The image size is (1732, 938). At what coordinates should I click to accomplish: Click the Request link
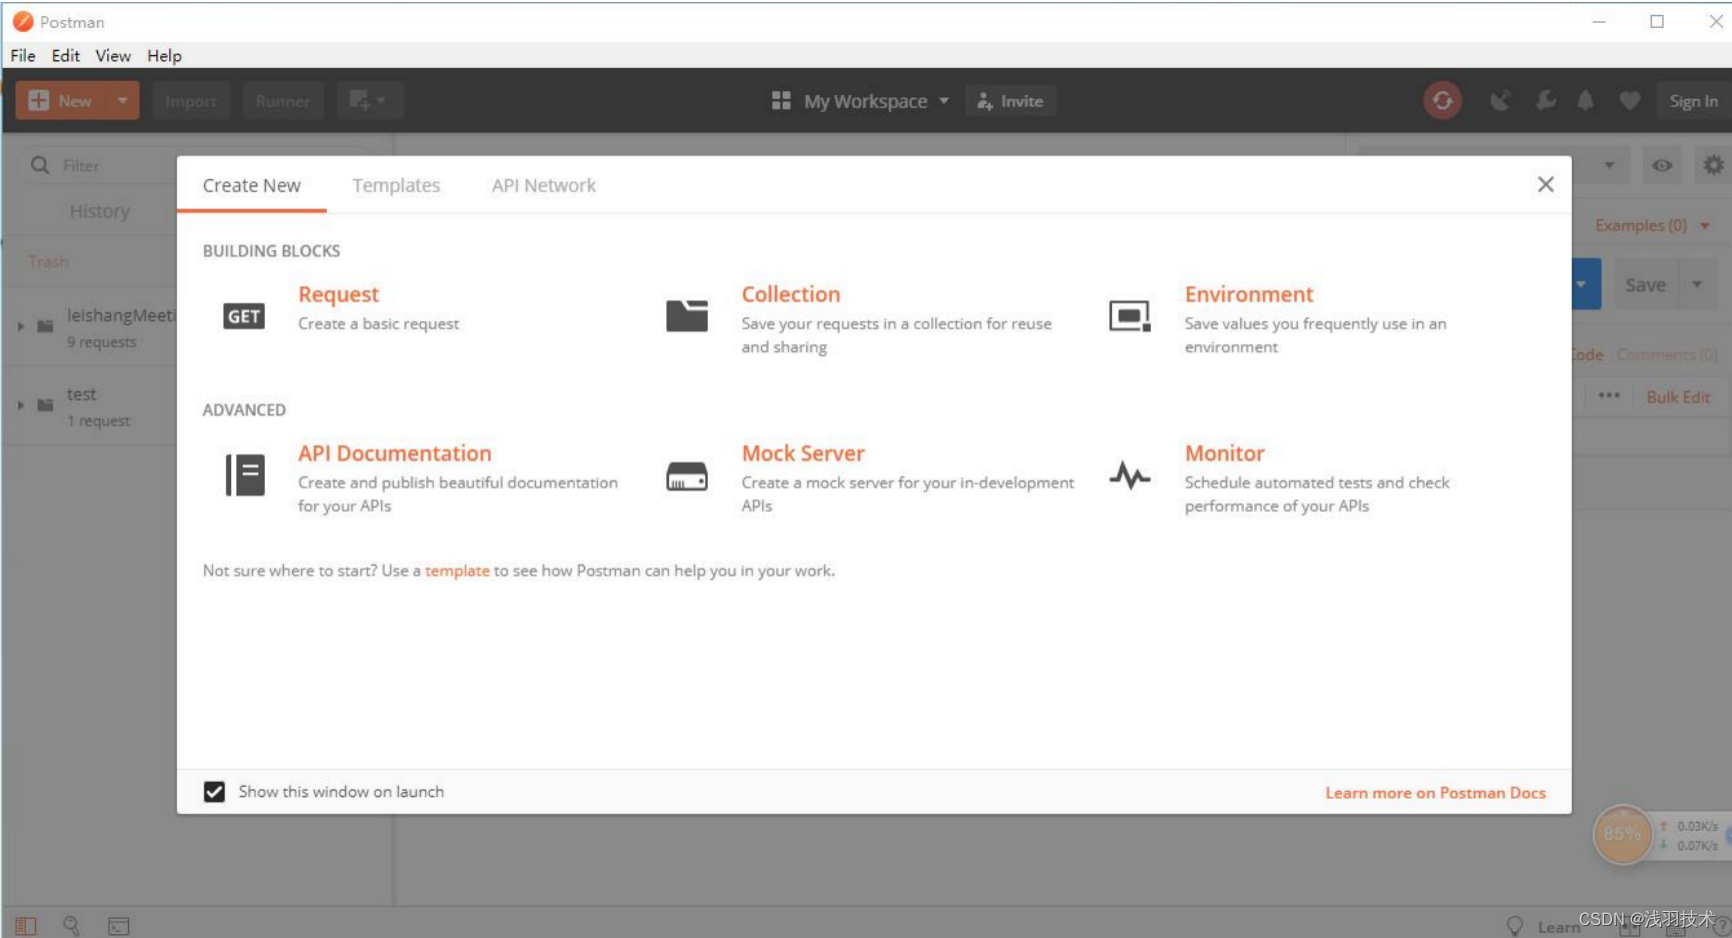339,294
